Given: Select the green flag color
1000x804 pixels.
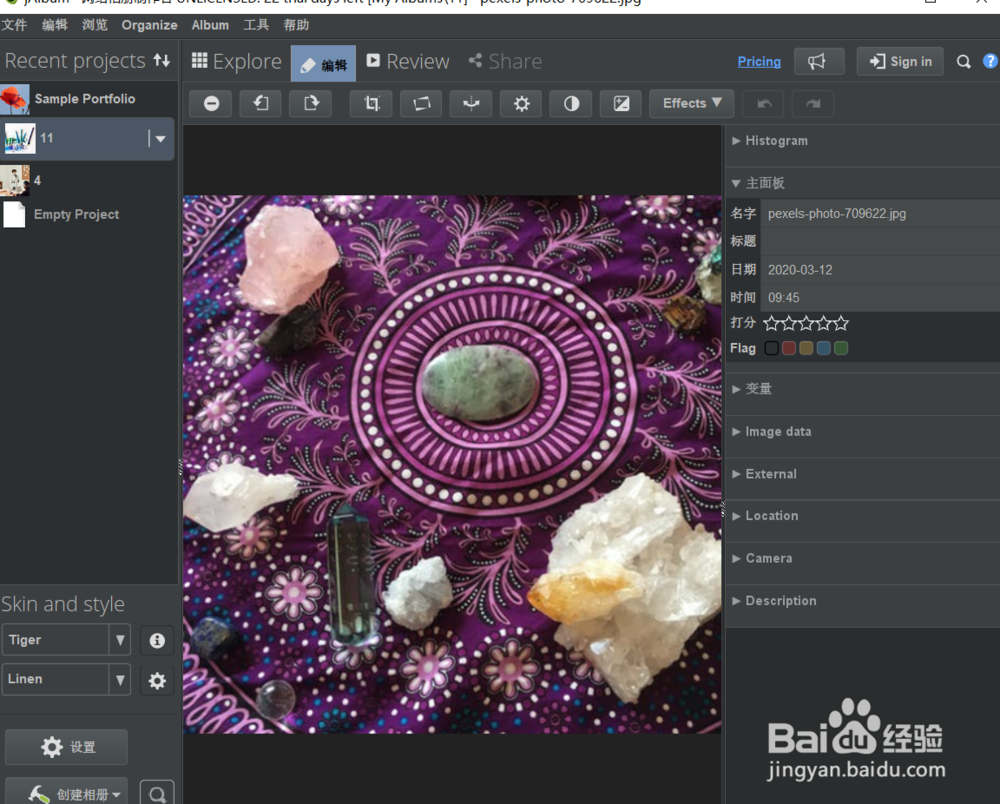Looking at the screenshot, I should tap(841, 348).
